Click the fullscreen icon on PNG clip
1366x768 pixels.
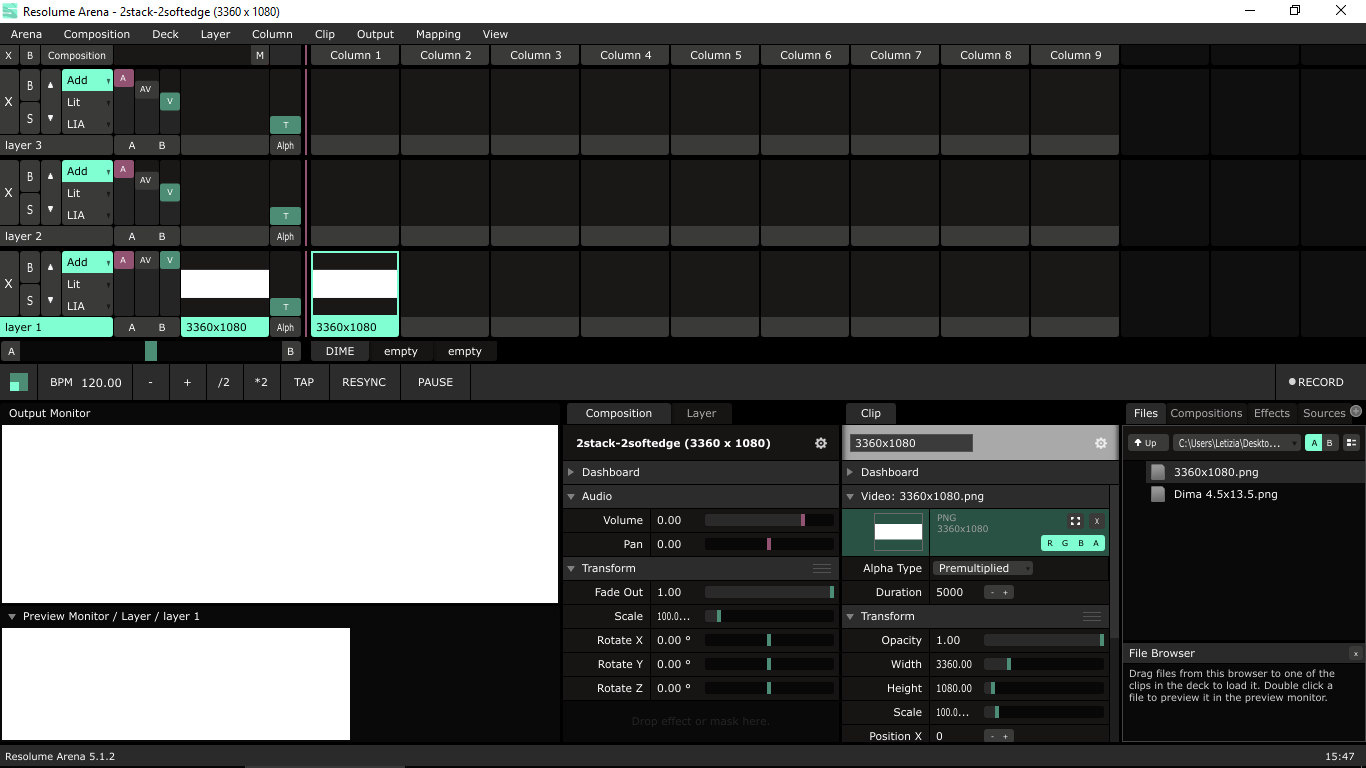[1075, 521]
